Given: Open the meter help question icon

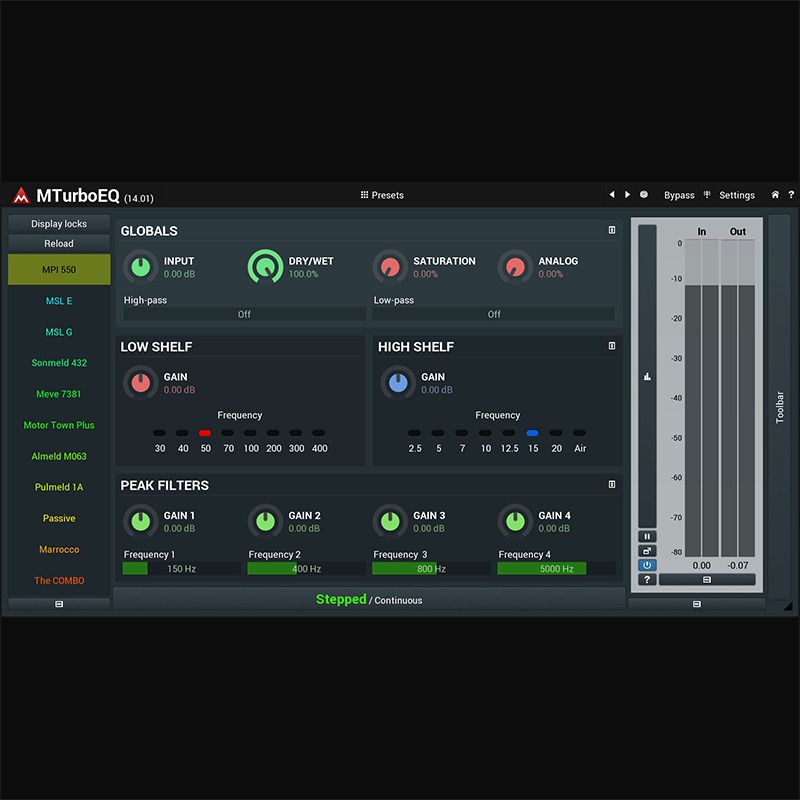Looking at the screenshot, I should coord(647,579).
